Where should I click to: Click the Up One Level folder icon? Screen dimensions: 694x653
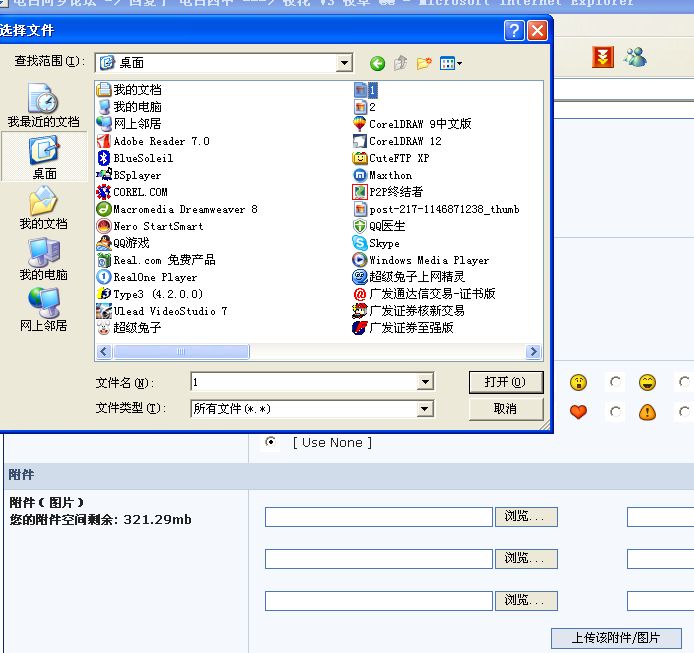click(x=400, y=63)
